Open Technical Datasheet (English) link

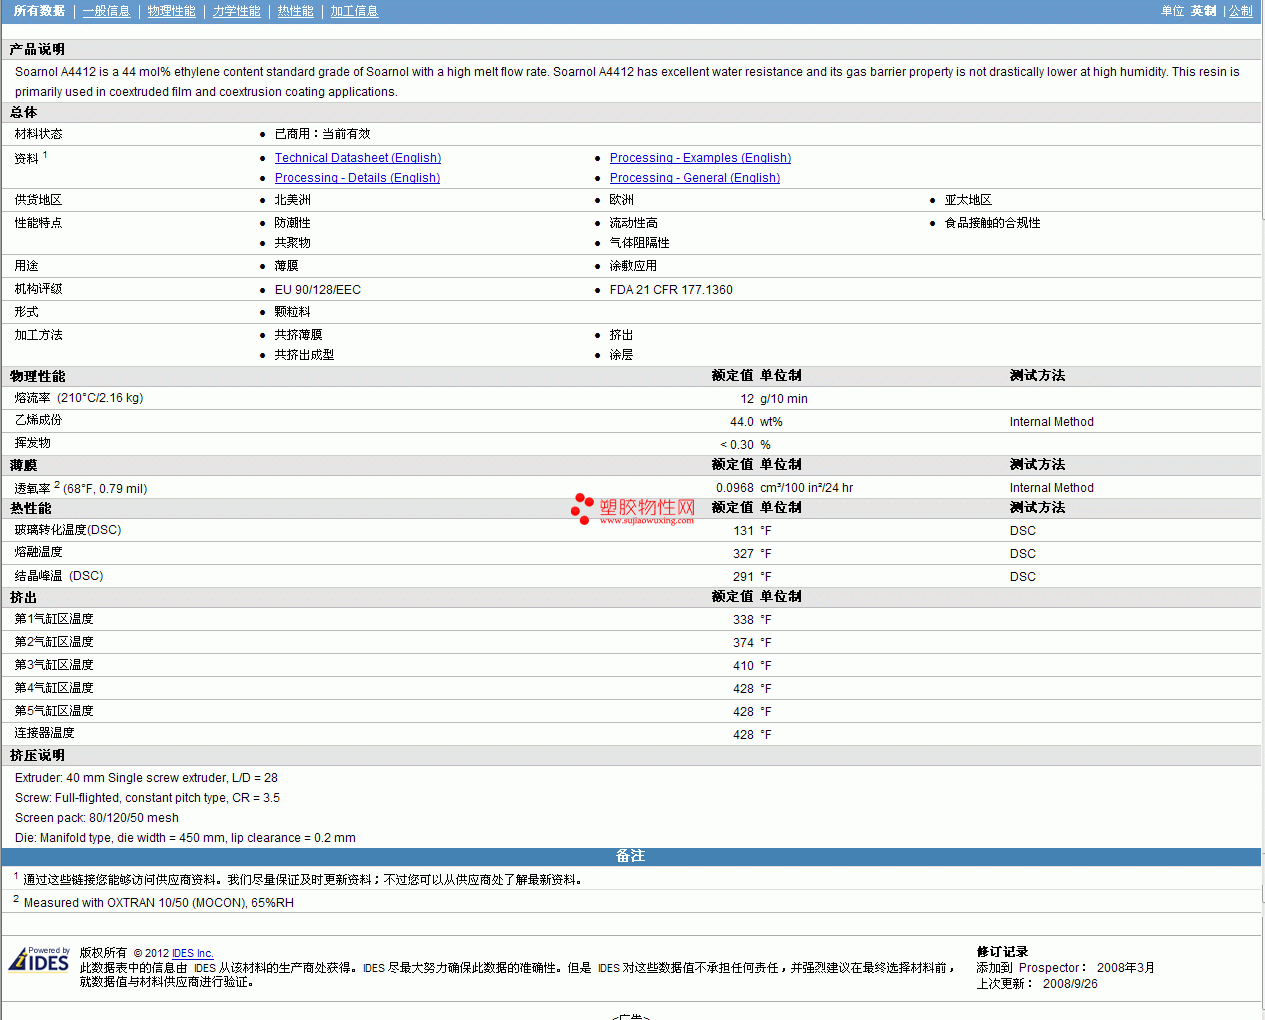pos(357,158)
